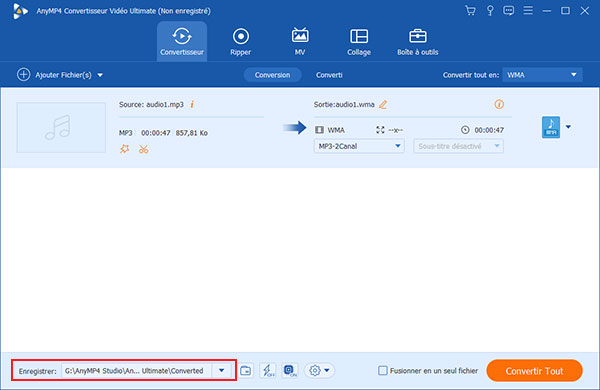Toggle the GPU acceleration ON icon

coord(290,370)
